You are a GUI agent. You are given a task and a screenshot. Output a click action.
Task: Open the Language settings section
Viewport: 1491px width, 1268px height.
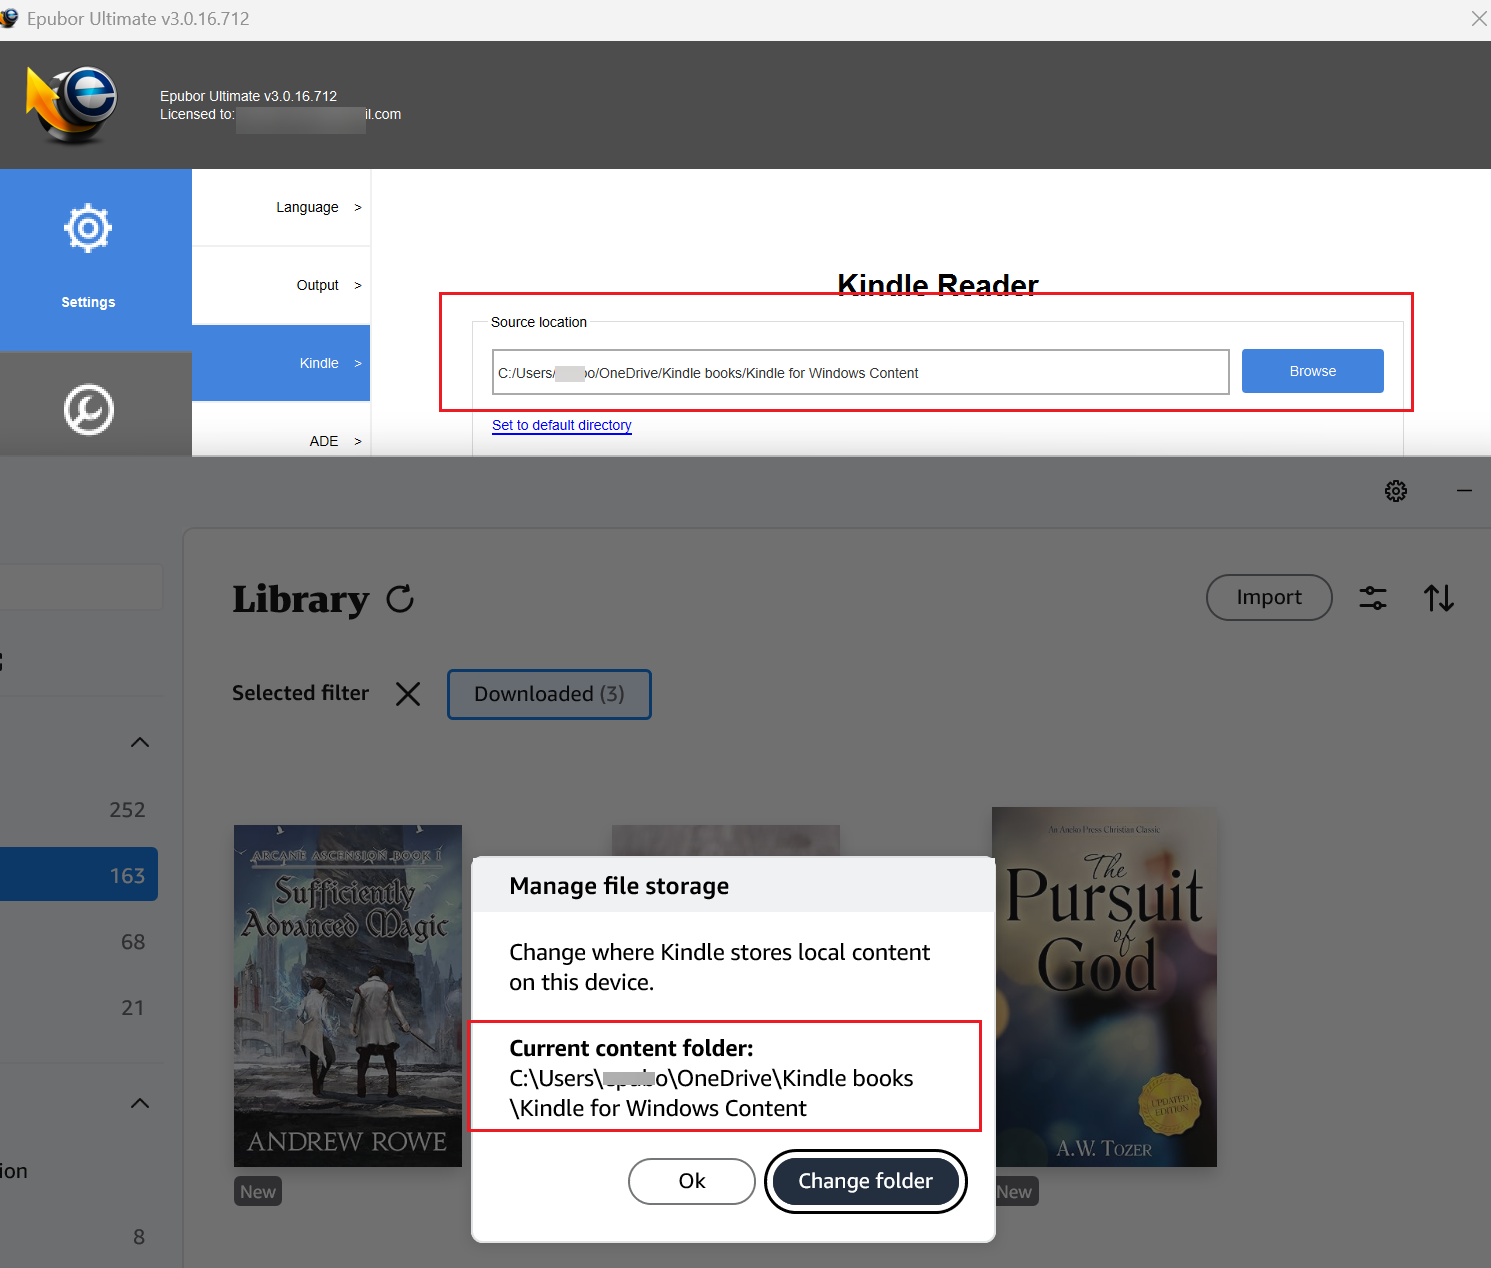[281, 207]
